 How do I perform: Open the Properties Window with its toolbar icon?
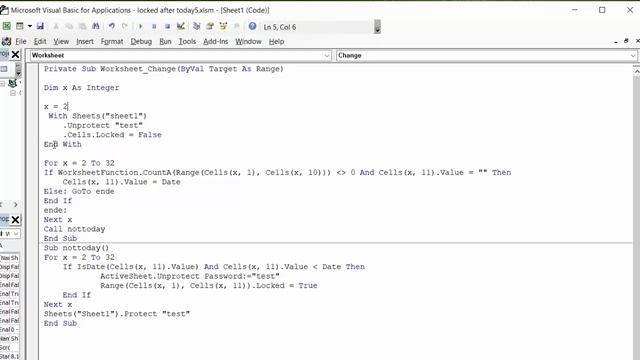click(x=210, y=27)
